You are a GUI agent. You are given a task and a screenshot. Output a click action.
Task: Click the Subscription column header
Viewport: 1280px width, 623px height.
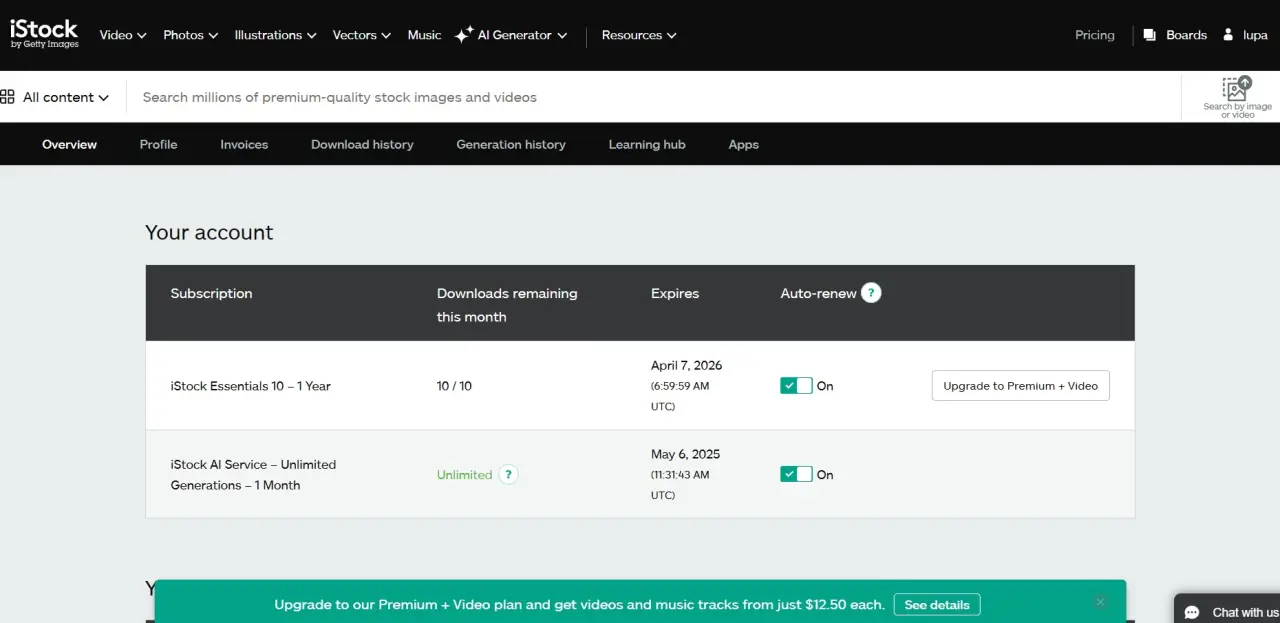tap(211, 293)
